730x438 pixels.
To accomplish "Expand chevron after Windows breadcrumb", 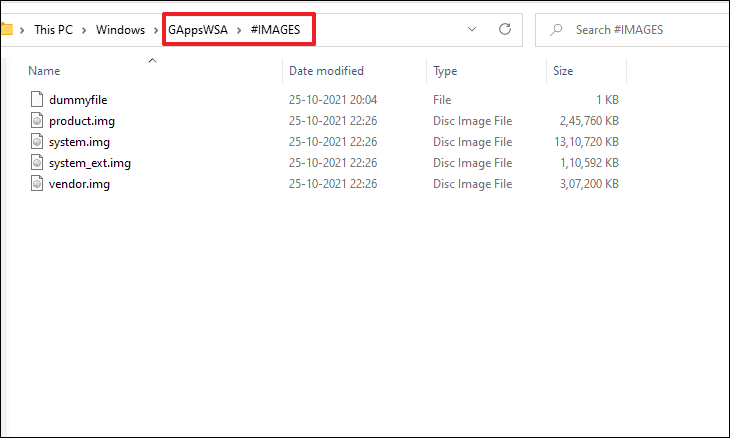I will tap(156, 30).
